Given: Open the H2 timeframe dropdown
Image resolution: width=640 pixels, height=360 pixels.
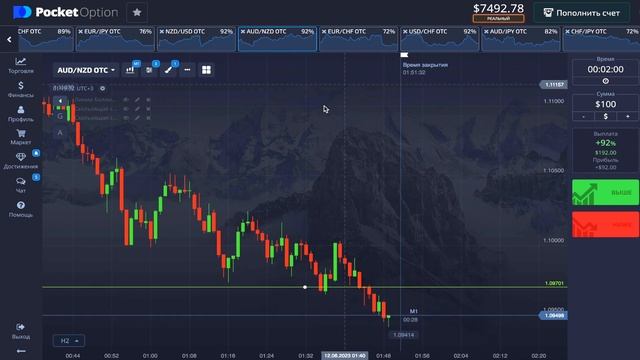Looking at the screenshot, I should (x=69, y=340).
